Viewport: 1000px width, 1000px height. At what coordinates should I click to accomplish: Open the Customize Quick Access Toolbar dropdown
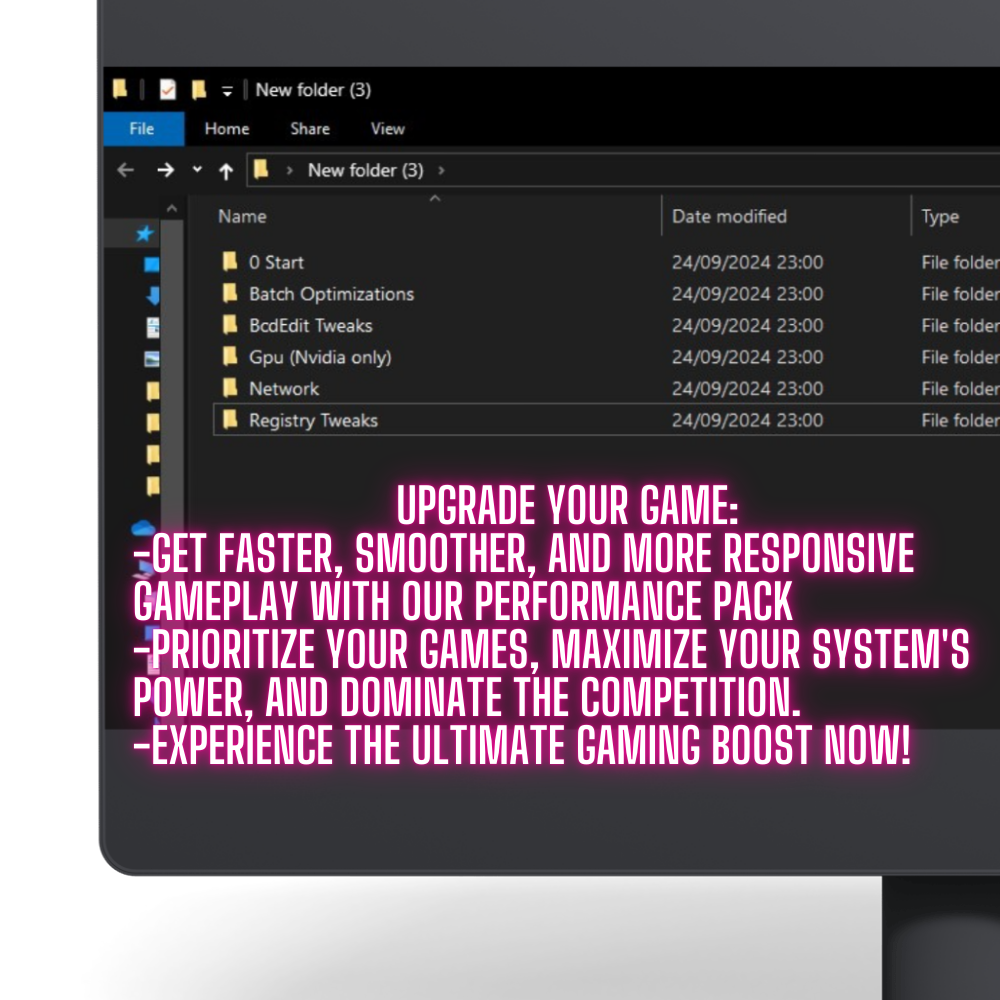227,92
